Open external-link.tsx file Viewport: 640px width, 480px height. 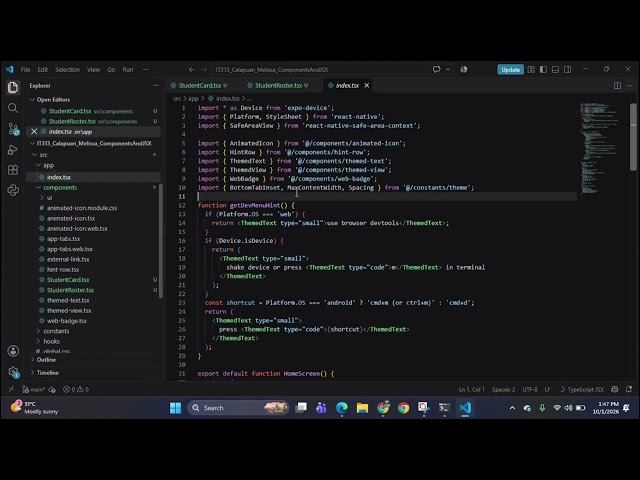(68, 259)
